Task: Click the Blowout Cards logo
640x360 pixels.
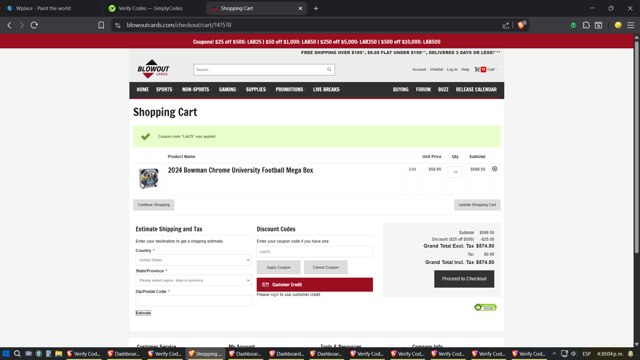Action: click(x=153, y=69)
